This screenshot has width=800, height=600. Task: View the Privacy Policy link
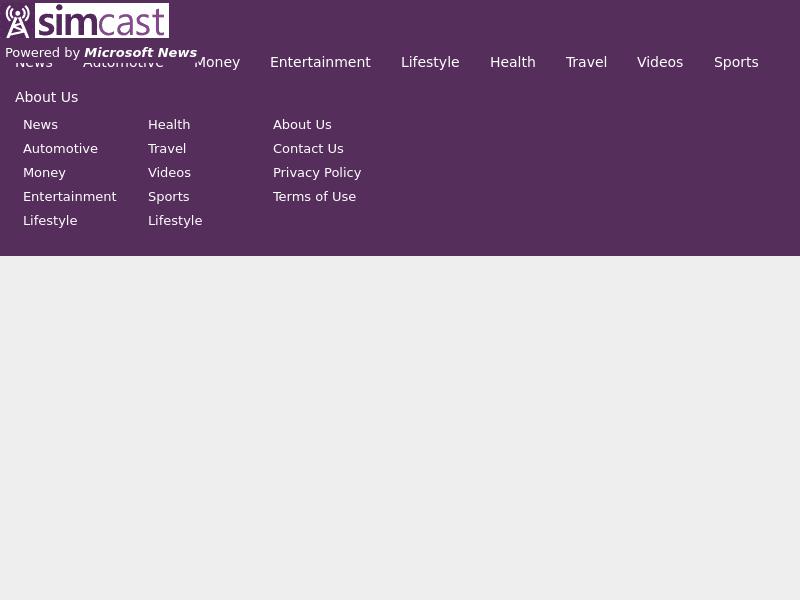point(317,173)
